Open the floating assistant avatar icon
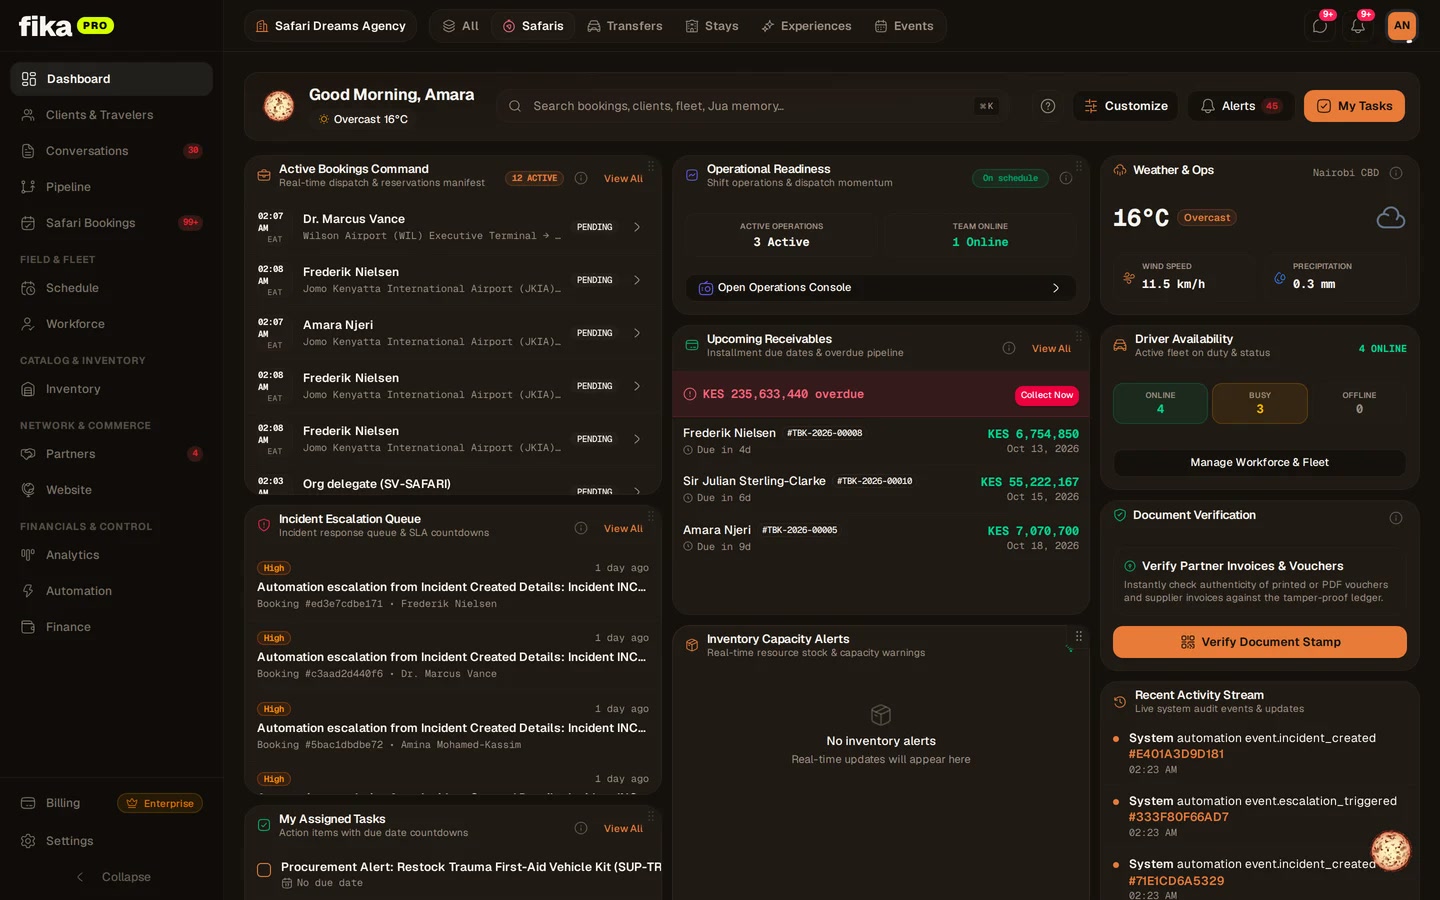The height and width of the screenshot is (900, 1440). pos(1390,851)
